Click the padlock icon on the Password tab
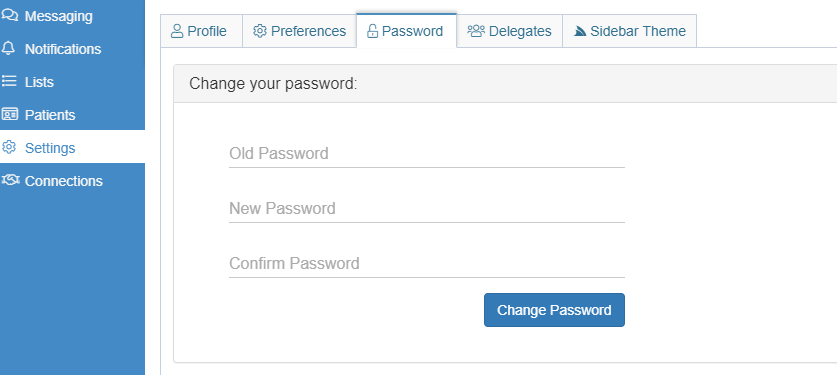The height and width of the screenshot is (375, 837). pyautogui.click(x=372, y=31)
